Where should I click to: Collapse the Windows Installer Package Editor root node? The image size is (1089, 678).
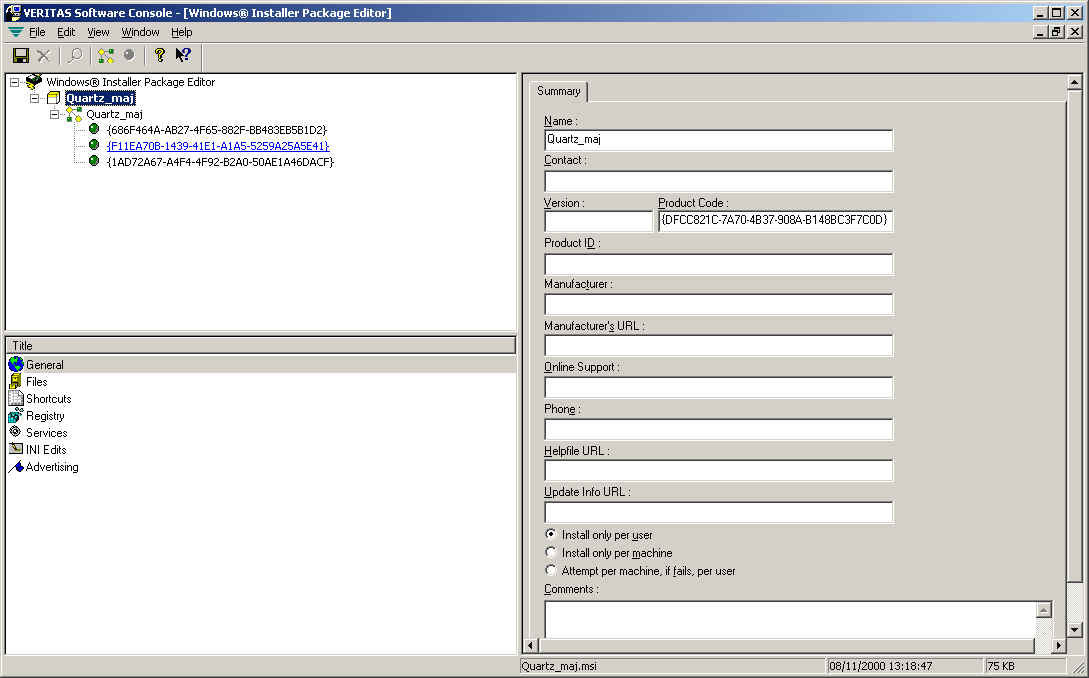[x=15, y=82]
